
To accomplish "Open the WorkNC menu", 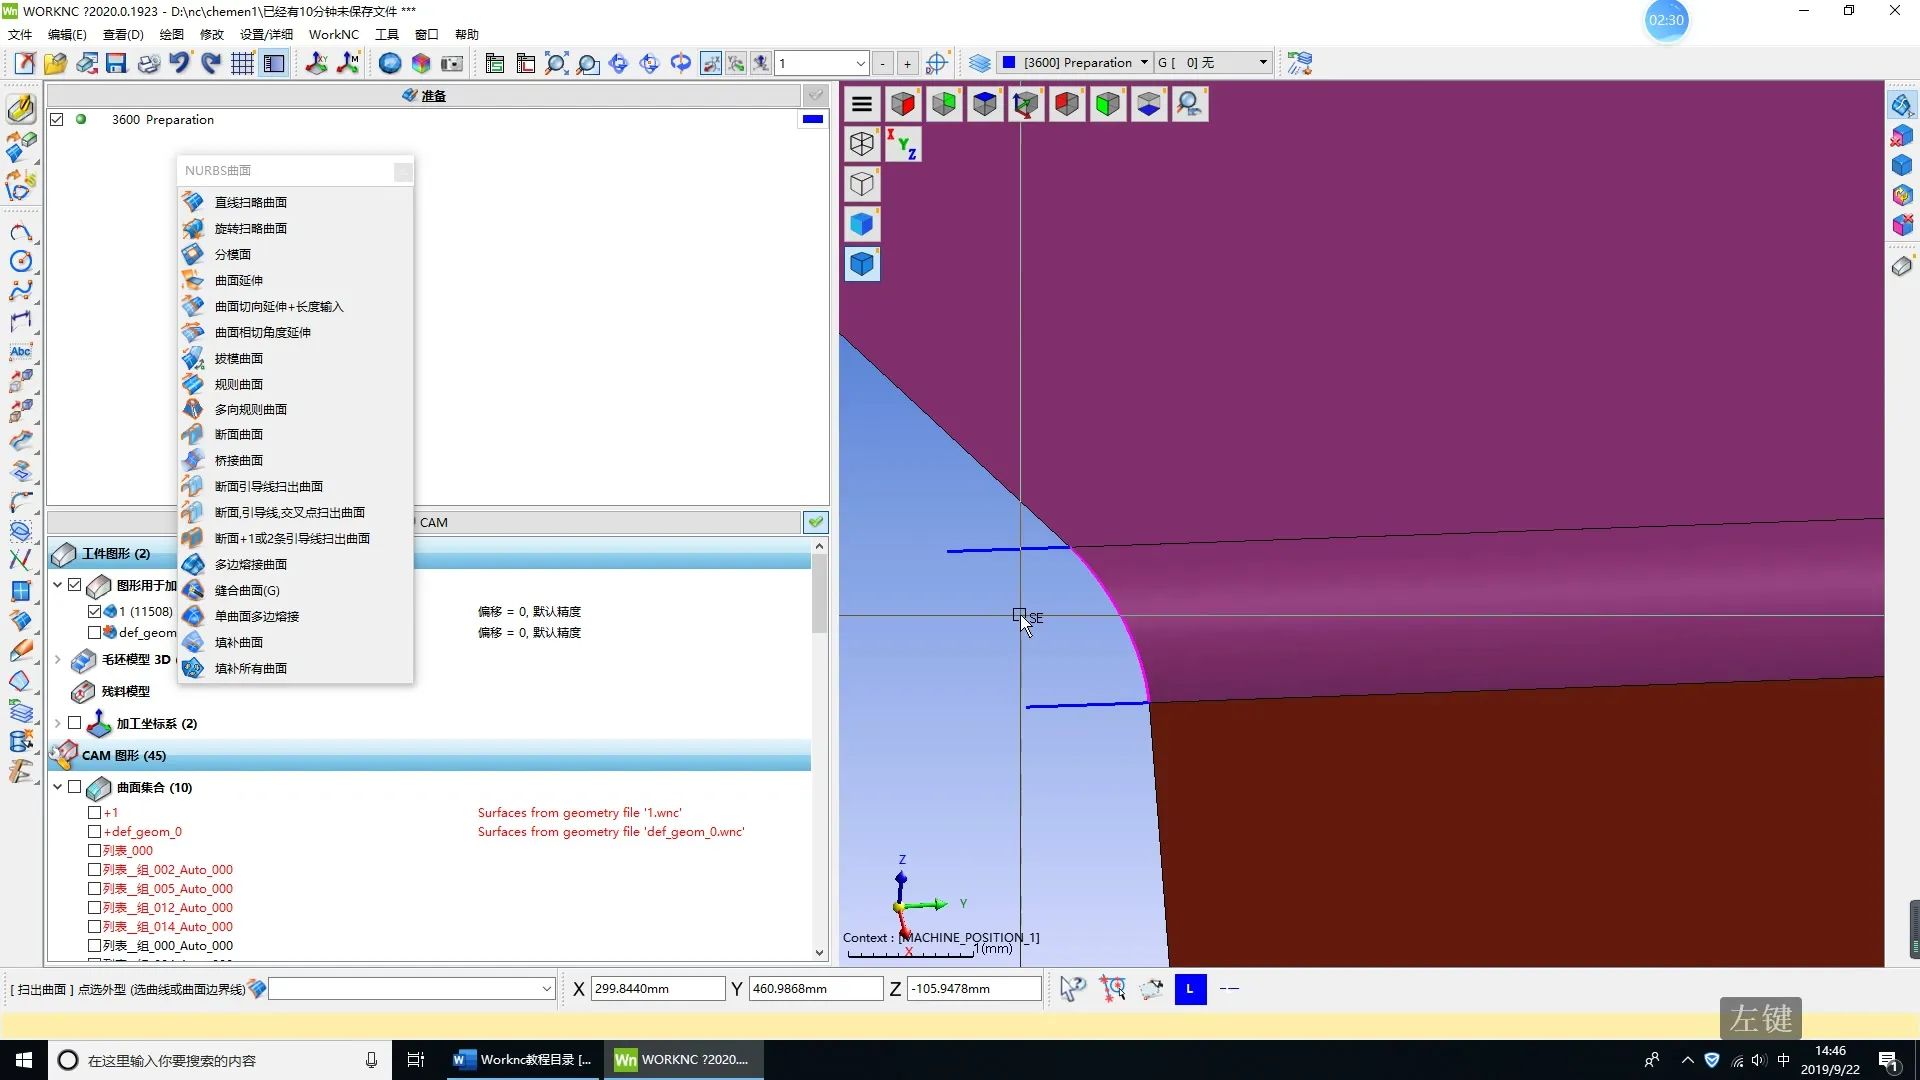I will 333,34.
